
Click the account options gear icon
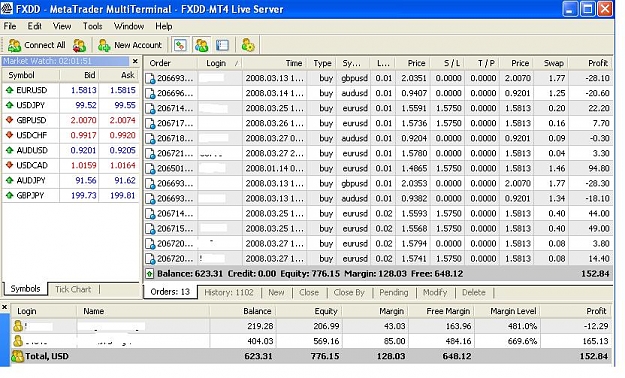(x=248, y=45)
